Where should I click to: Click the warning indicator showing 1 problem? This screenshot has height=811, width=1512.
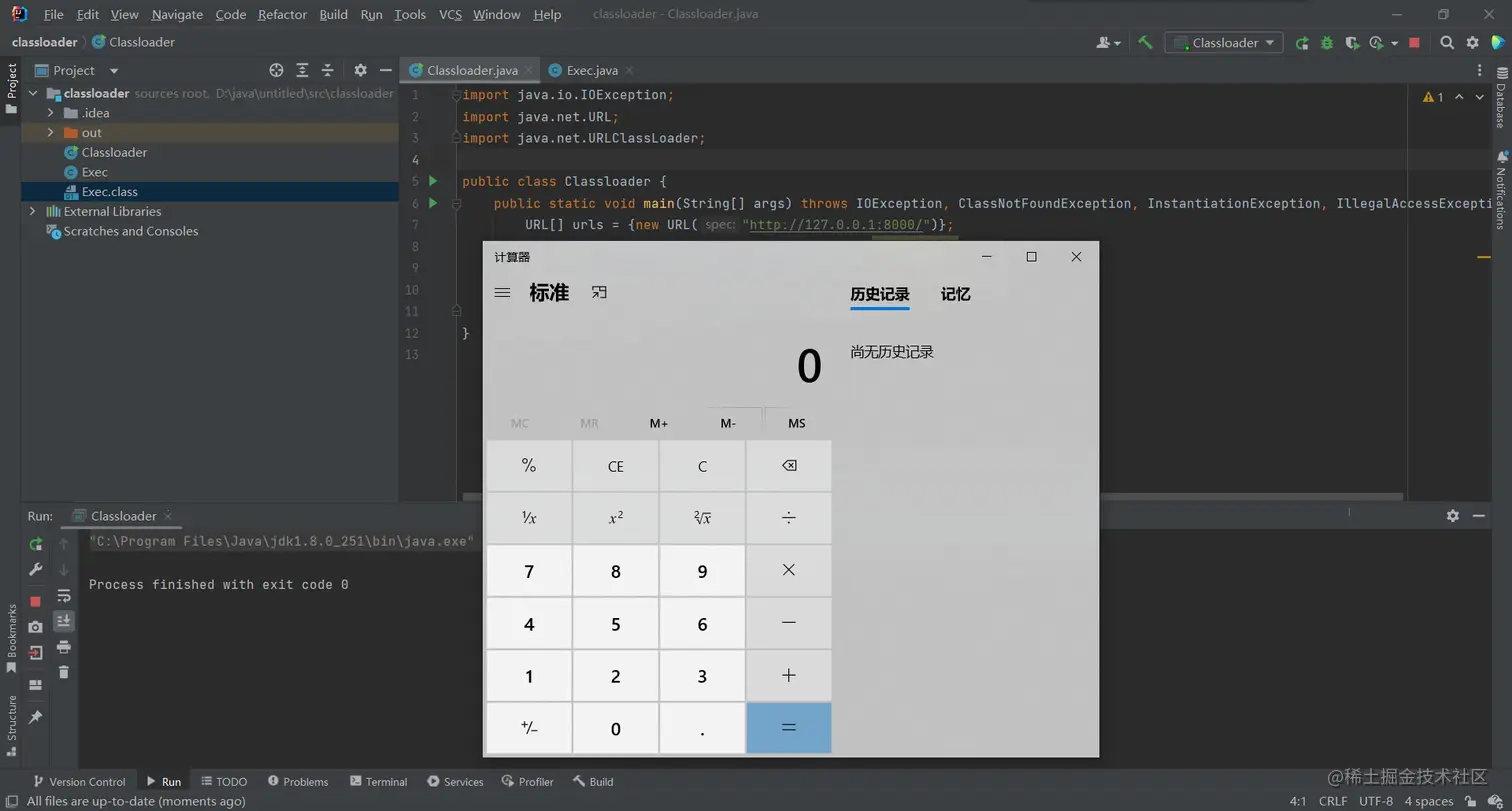(x=1433, y=97)
